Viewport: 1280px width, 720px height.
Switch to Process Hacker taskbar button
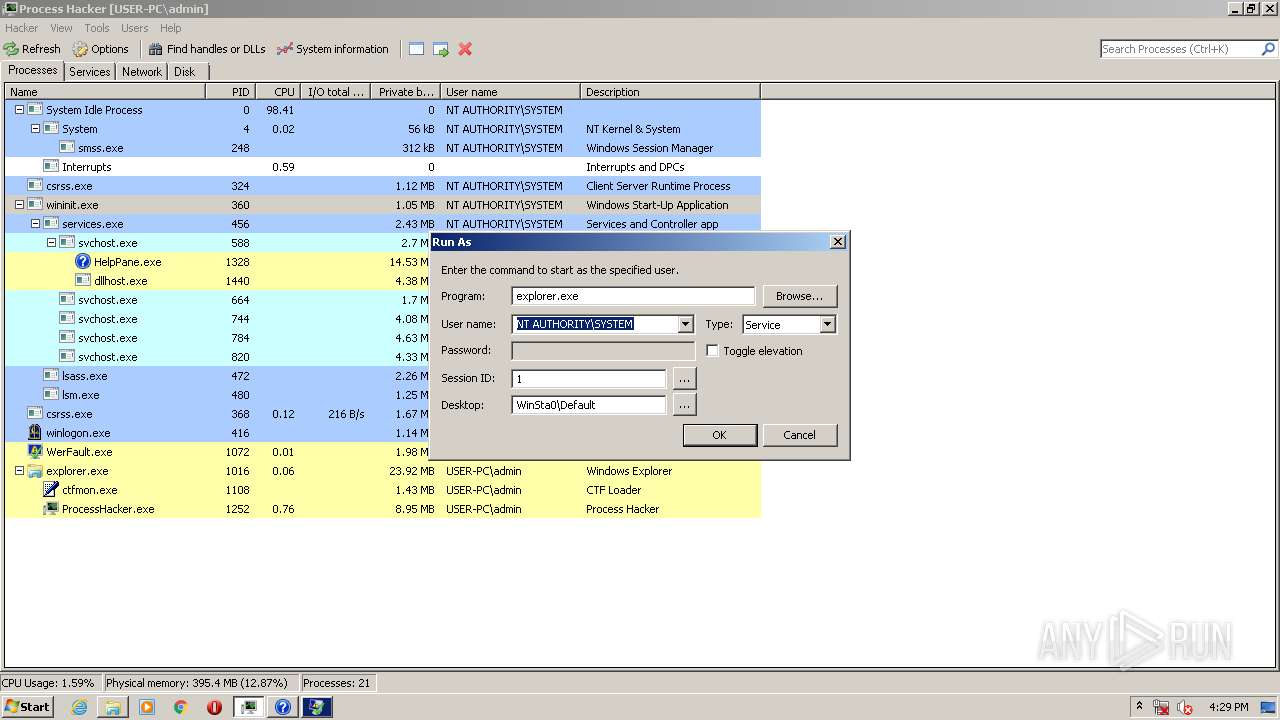coord(249,707)
